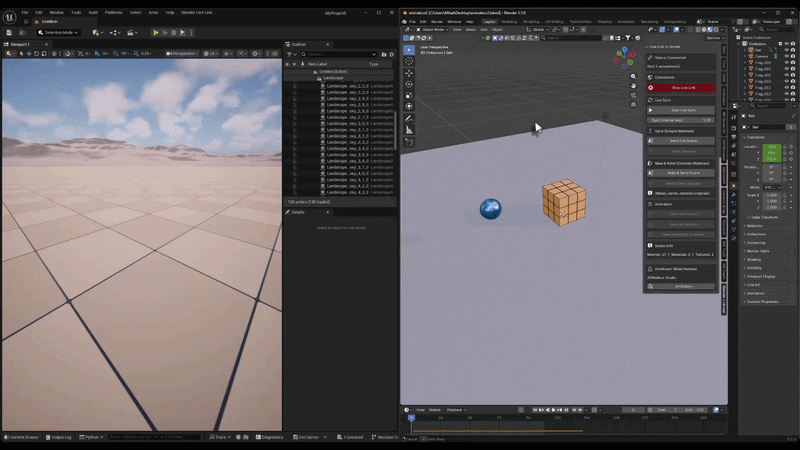Open the Unreal Blender Live Link menu
The height and width of the screenshot is (450, 800).
197,13
